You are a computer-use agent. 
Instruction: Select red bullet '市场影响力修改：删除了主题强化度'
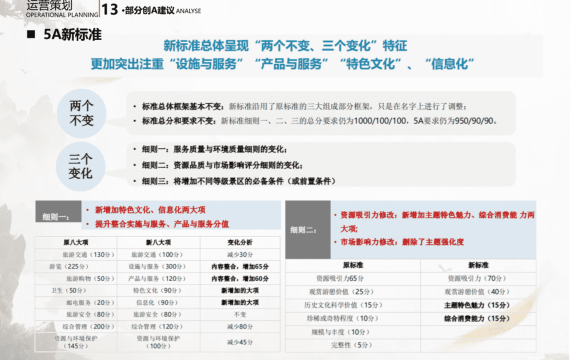point(402,242)
